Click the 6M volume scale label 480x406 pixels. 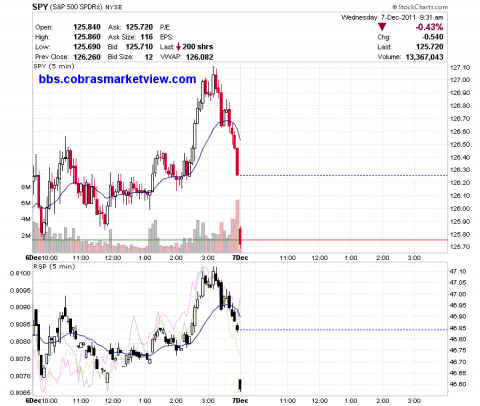click(x=26, y=203)
